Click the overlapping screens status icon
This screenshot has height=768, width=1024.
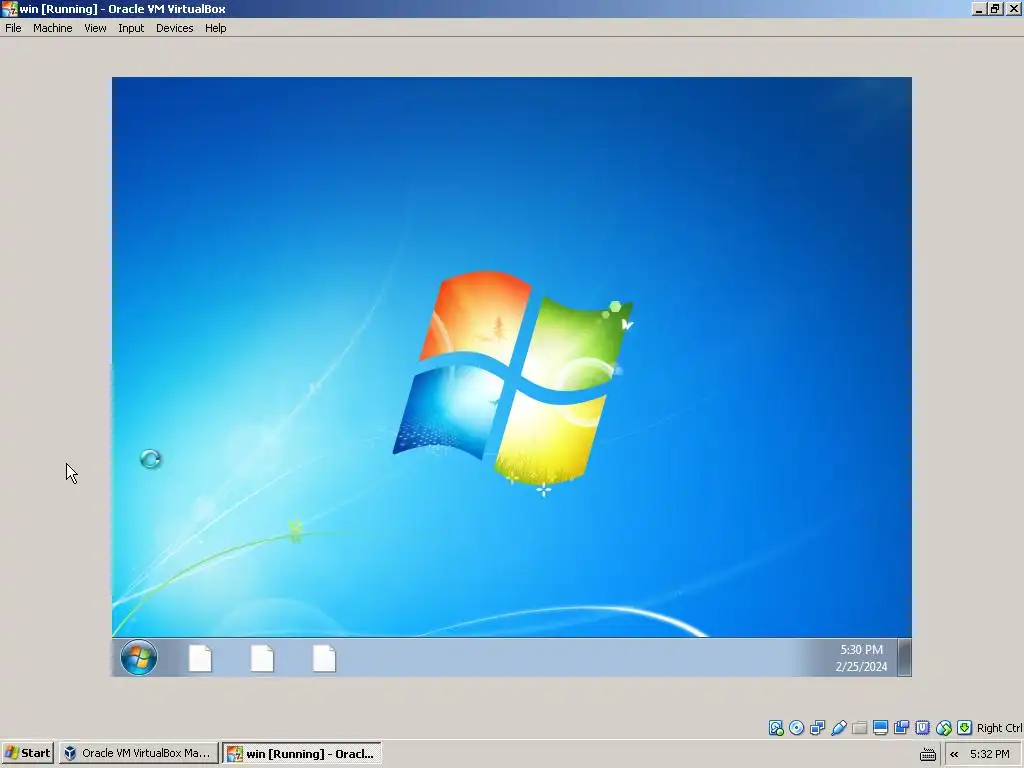(901, 728)
